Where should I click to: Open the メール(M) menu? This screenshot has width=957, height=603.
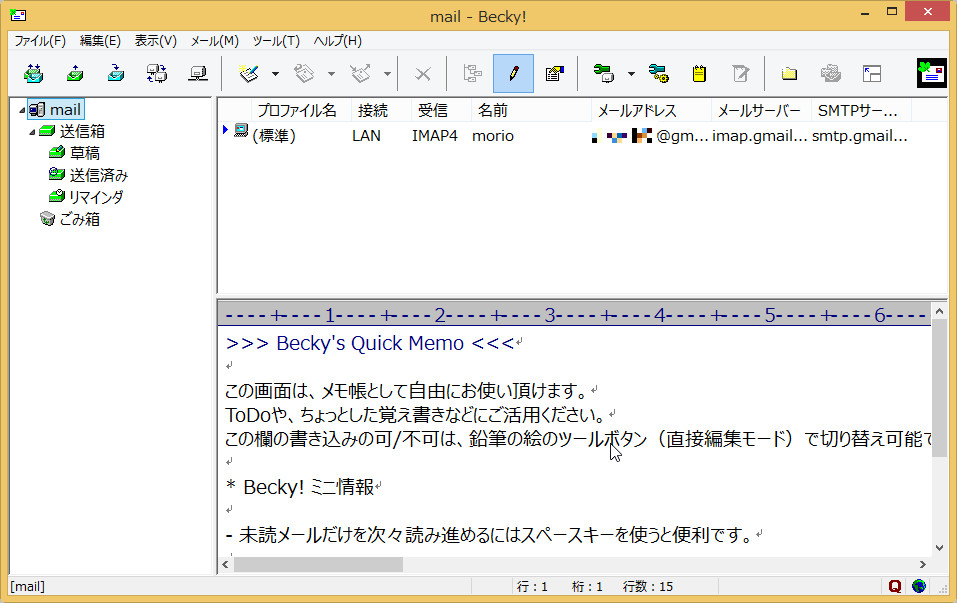click(x=213, y=41)
